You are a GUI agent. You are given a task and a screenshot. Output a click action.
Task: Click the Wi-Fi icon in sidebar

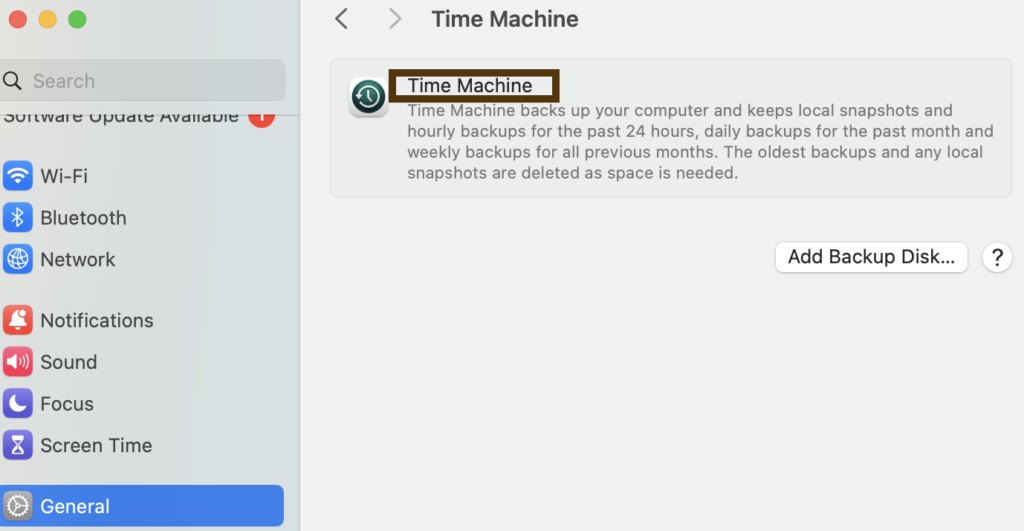pos(18,176)
